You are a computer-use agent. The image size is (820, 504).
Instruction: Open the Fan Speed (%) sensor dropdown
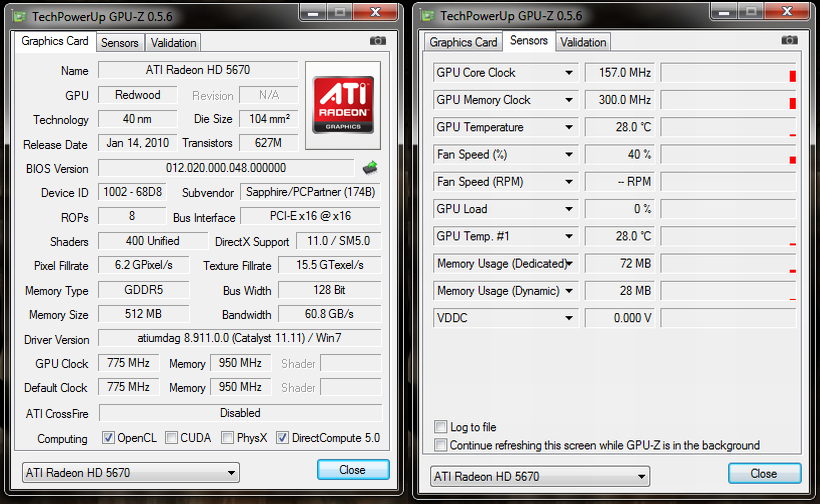(568, 154)
